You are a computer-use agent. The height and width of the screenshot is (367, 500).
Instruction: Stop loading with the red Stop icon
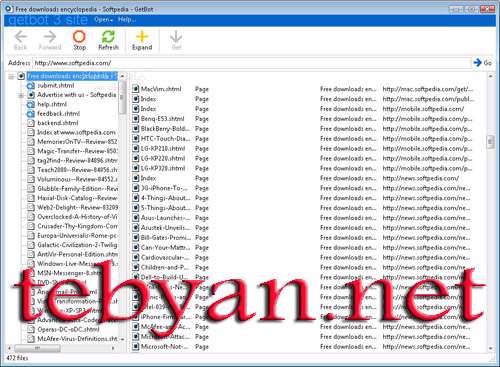coord(79,37)
